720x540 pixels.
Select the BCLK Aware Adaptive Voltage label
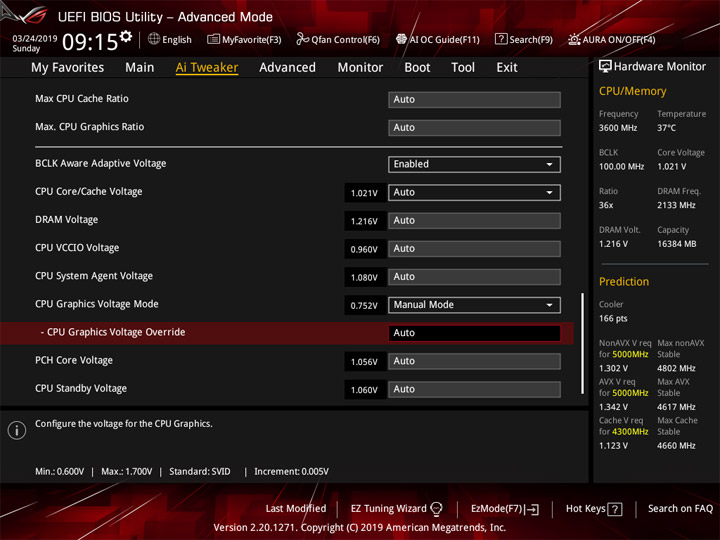[x=101, y=163]
